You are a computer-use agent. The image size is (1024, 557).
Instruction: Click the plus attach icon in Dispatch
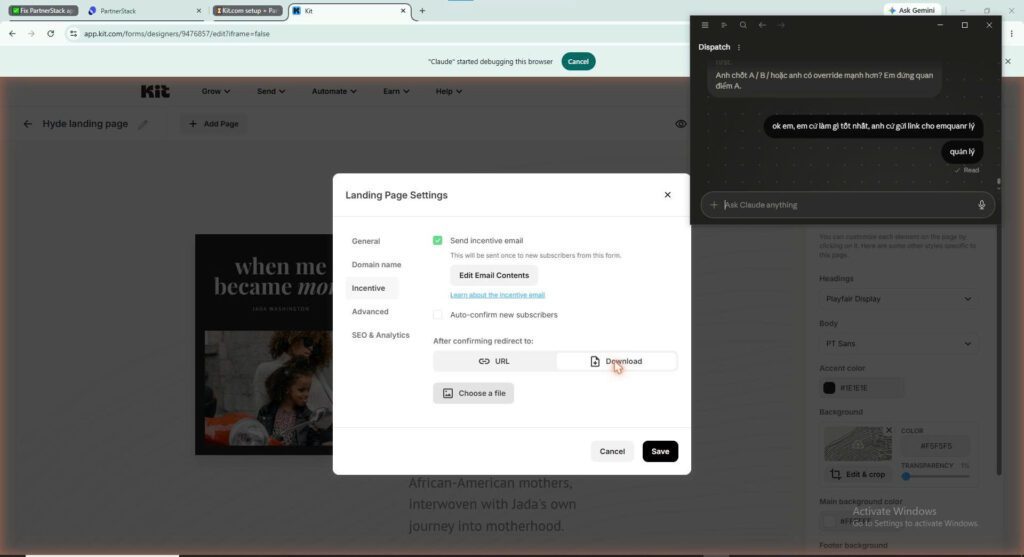713,205
